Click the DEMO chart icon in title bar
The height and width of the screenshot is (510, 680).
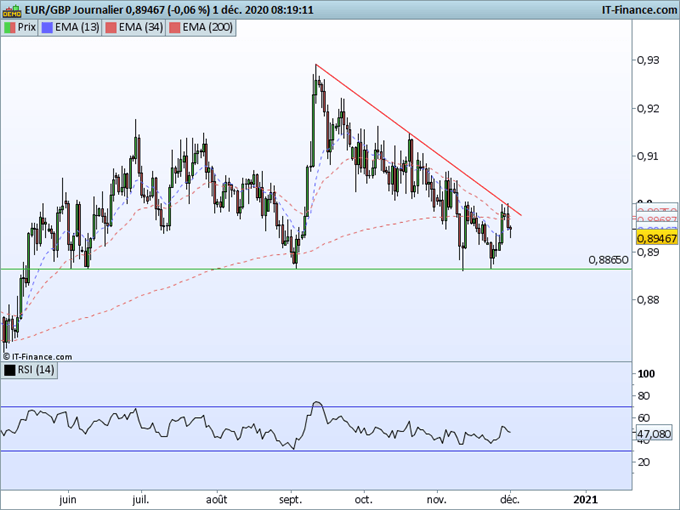click(12, 10)
